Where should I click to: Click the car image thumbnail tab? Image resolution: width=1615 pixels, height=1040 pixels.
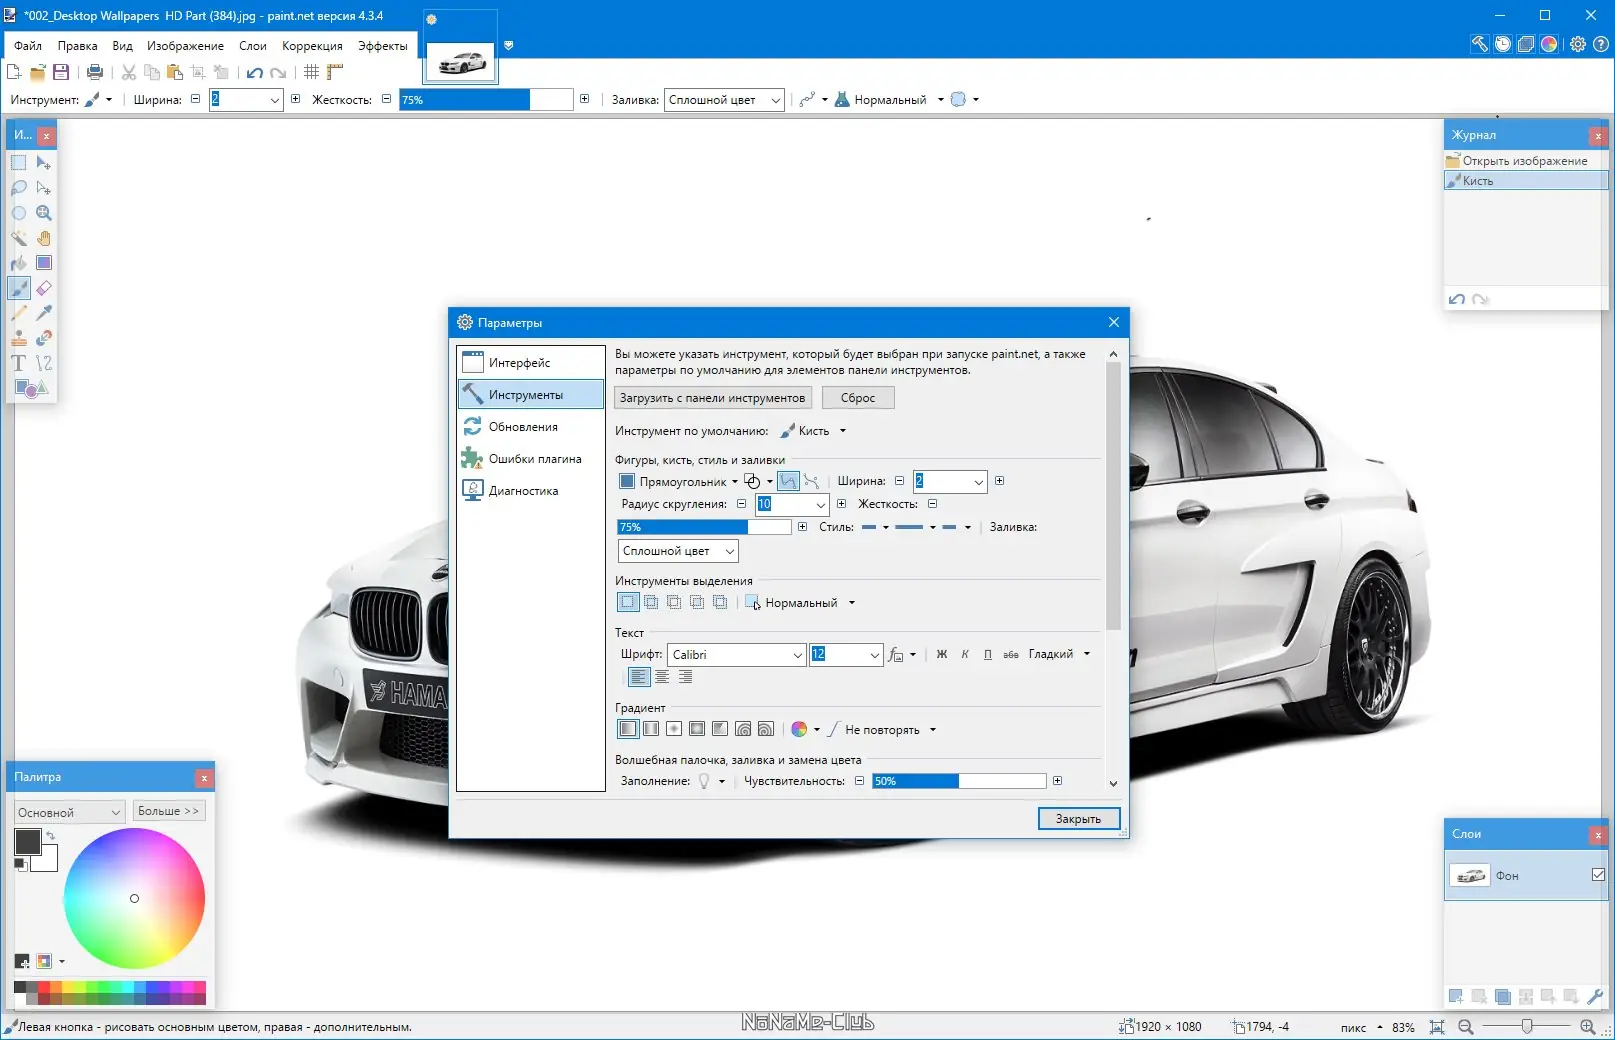pyautogui.click(x=460, y=63)
